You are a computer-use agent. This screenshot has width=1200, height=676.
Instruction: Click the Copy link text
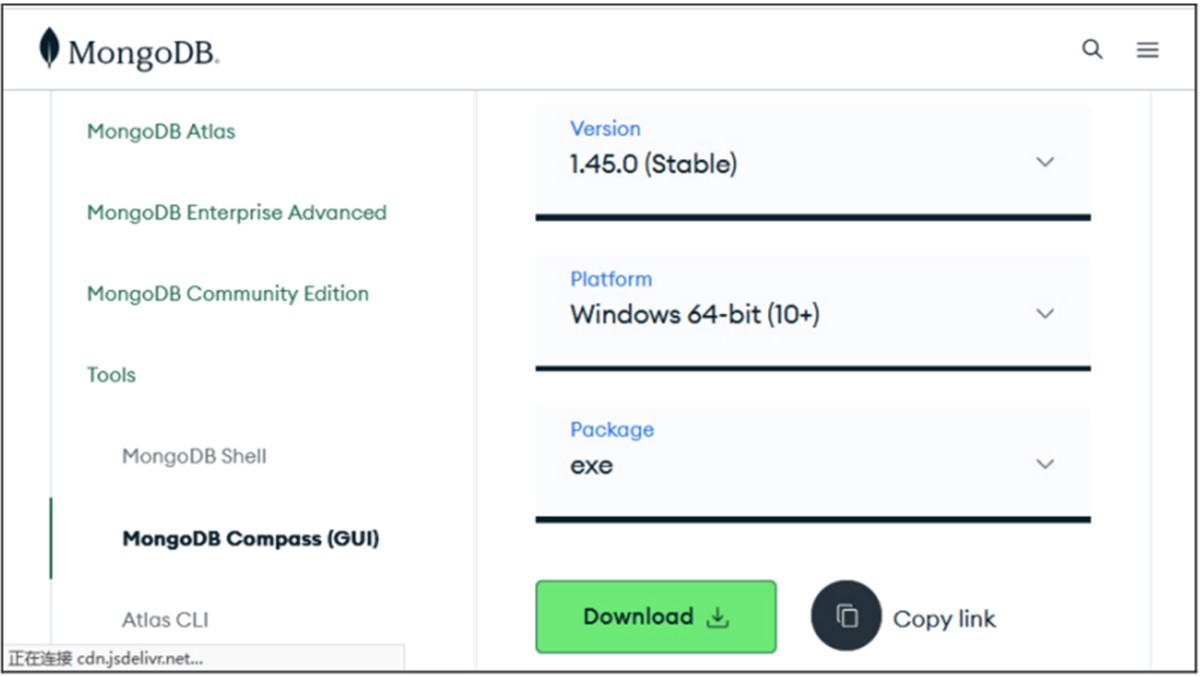(944, 619)
